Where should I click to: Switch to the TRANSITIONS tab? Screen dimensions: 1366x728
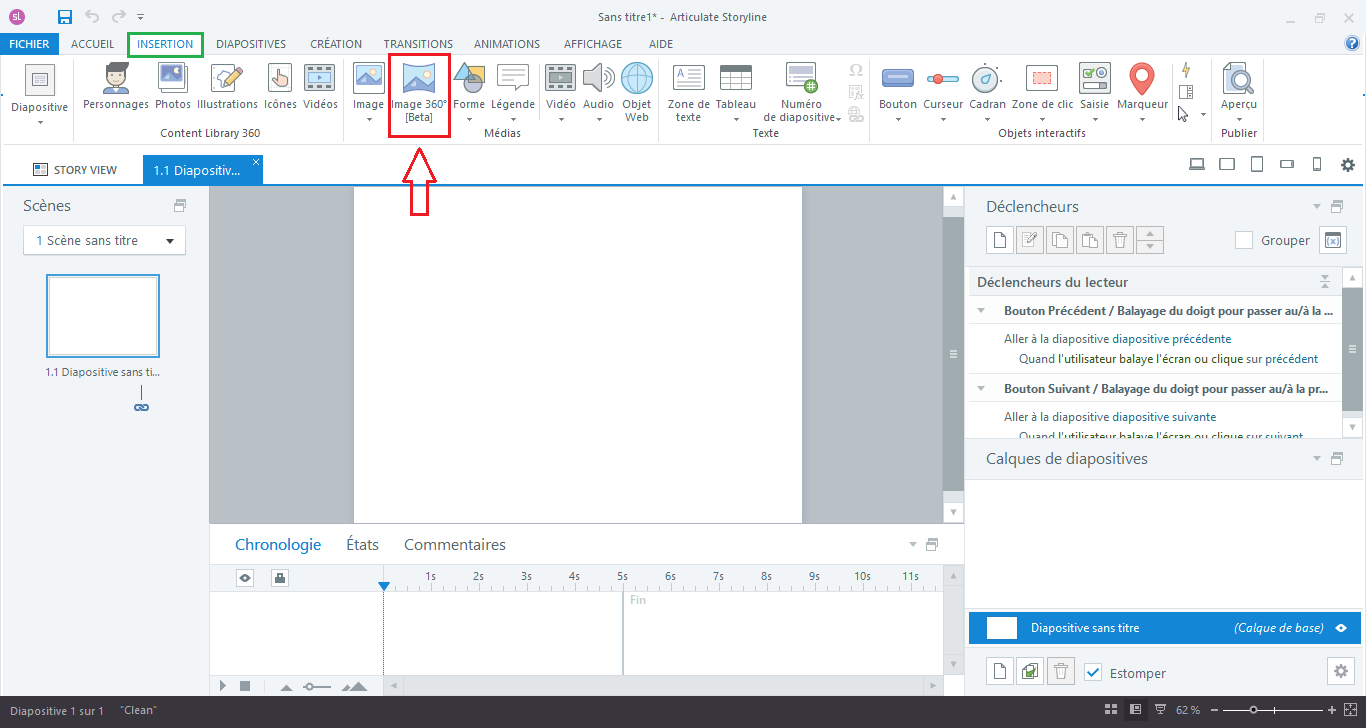(x=418, y=44)
